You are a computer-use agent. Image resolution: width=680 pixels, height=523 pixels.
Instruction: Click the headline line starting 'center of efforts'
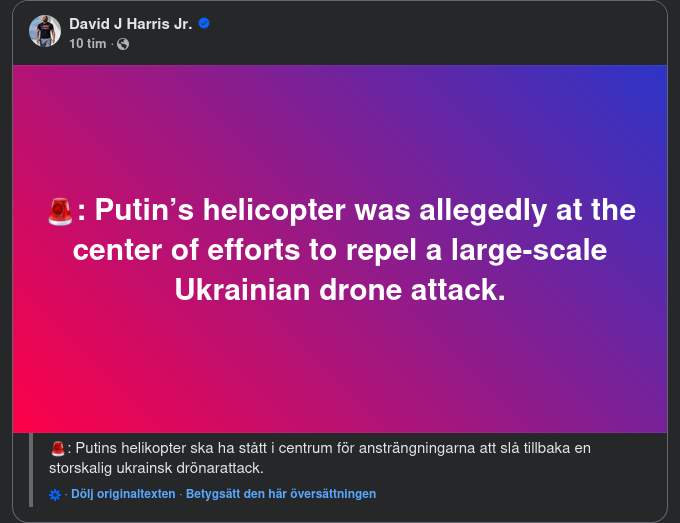click(x=340, y=250)
